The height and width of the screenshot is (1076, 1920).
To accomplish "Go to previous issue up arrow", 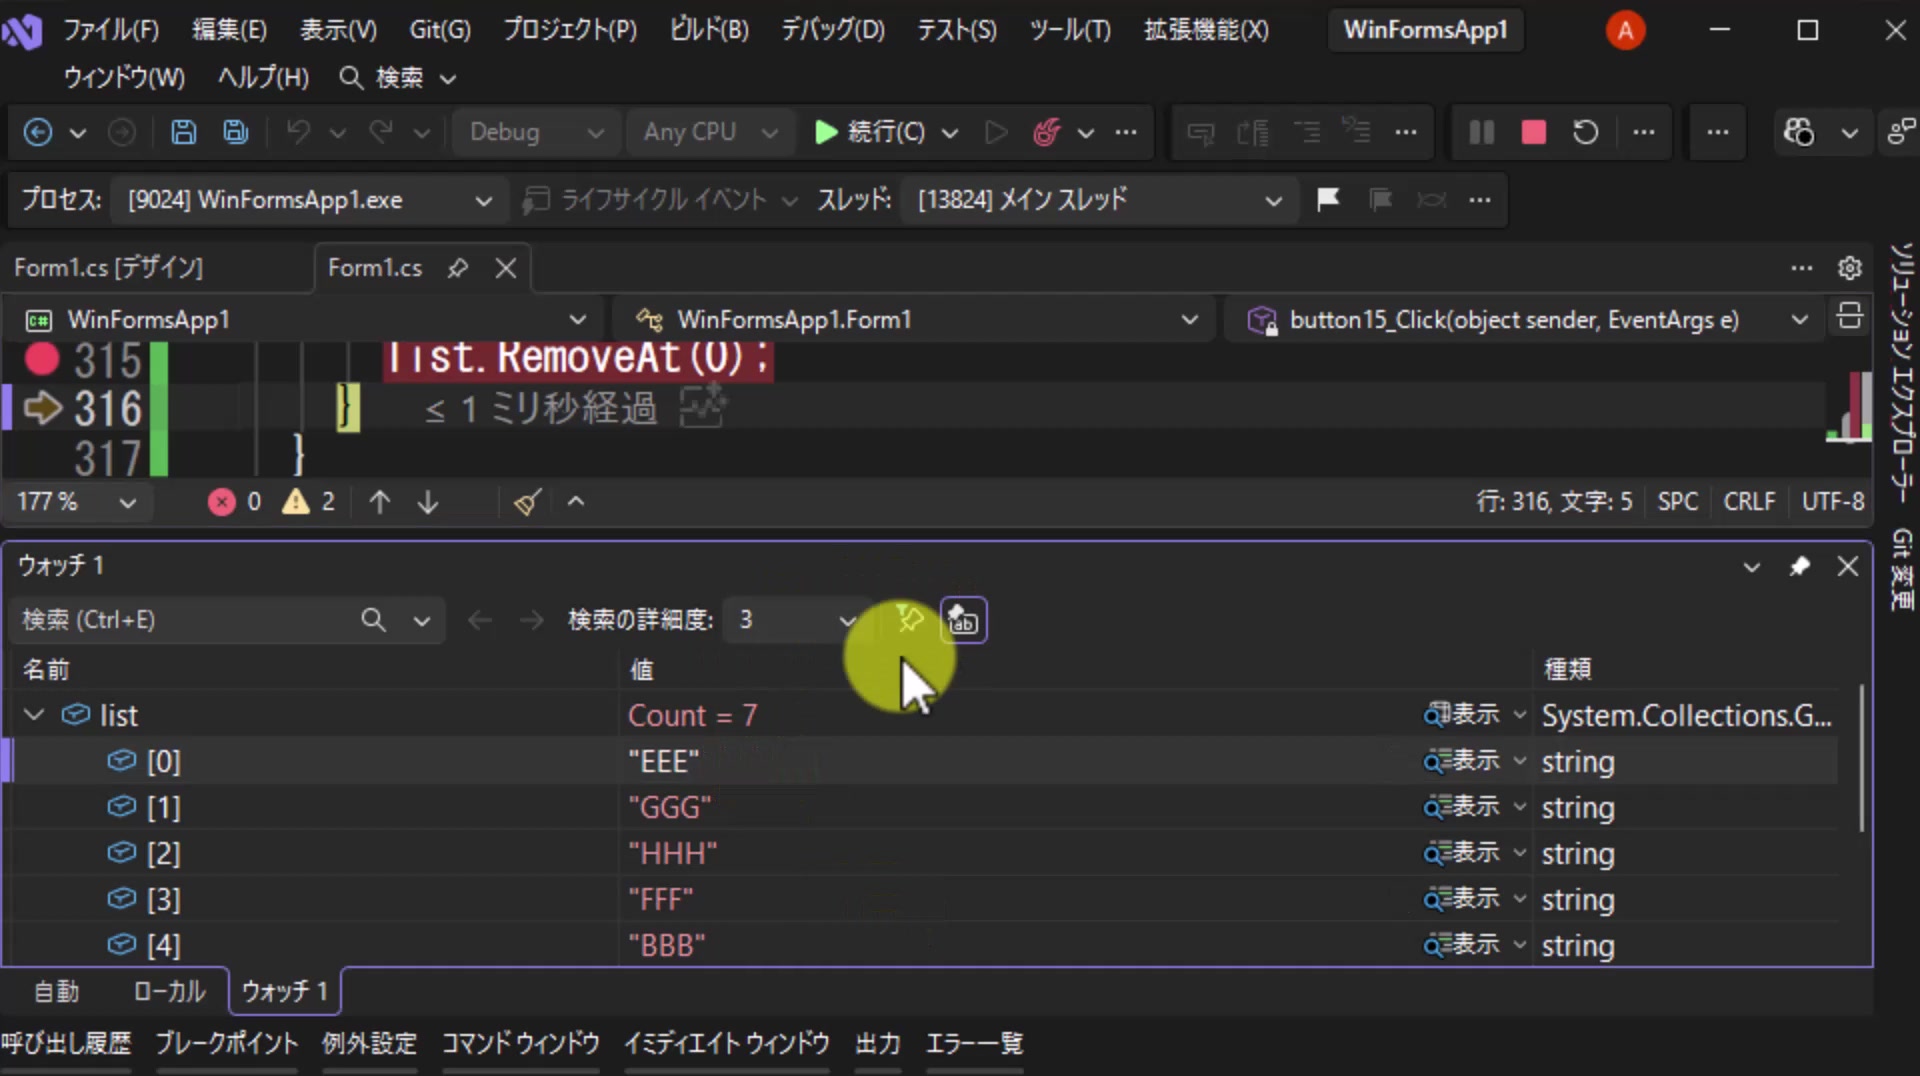I will pyautogui.click(x=380, y=501).
